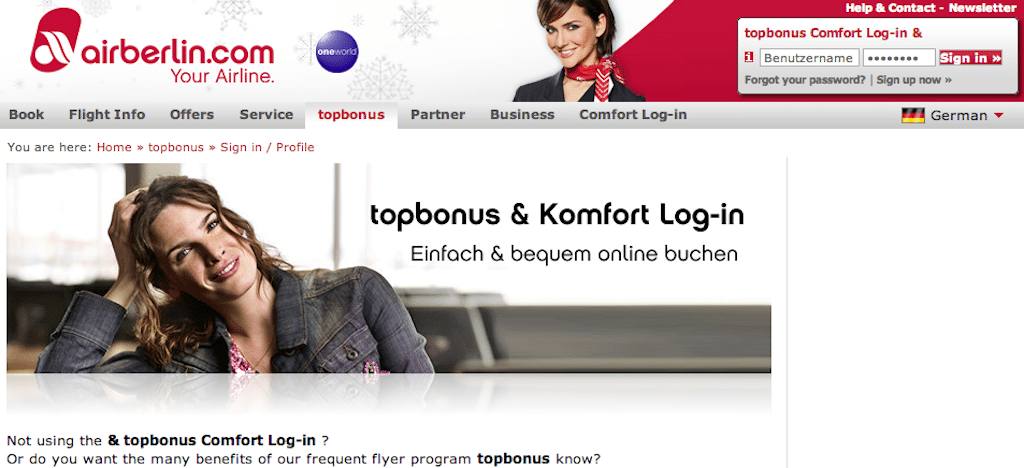Viewport: 1024px width, 468px height.
Task: Go to Home in the breadcrumb
Action: 114,148
